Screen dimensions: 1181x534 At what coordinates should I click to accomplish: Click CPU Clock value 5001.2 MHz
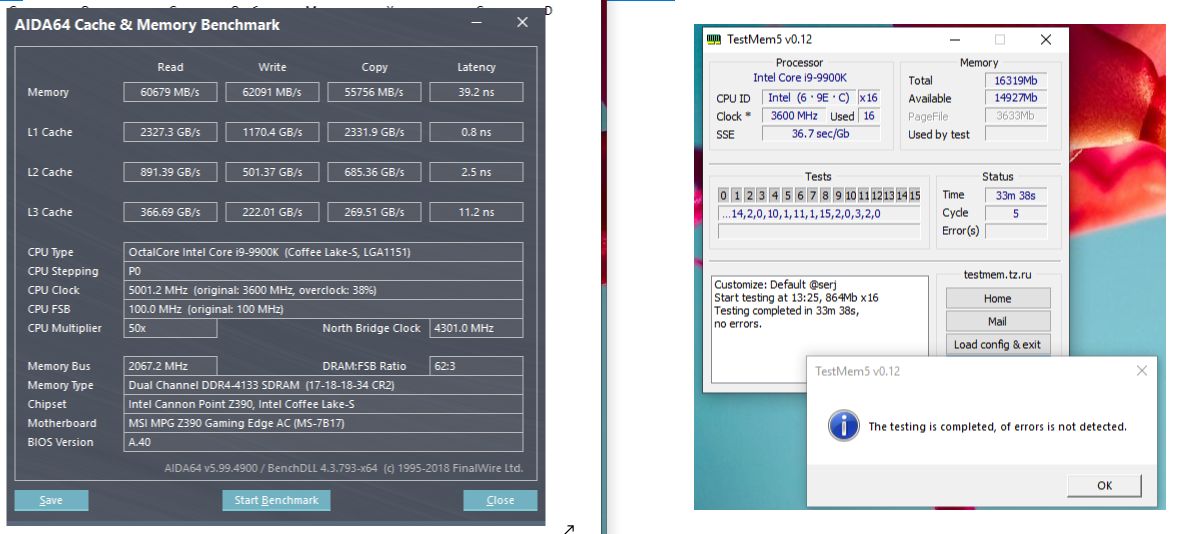coord(323,290)
